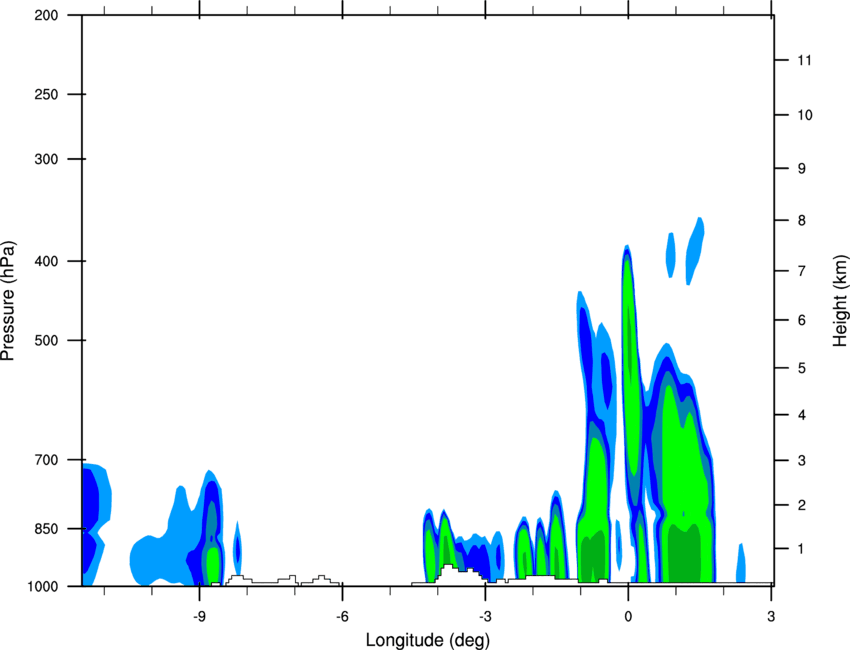850x650 pixels.
Task: Select the 250 pressure tick label
Action: pos(46,94)
